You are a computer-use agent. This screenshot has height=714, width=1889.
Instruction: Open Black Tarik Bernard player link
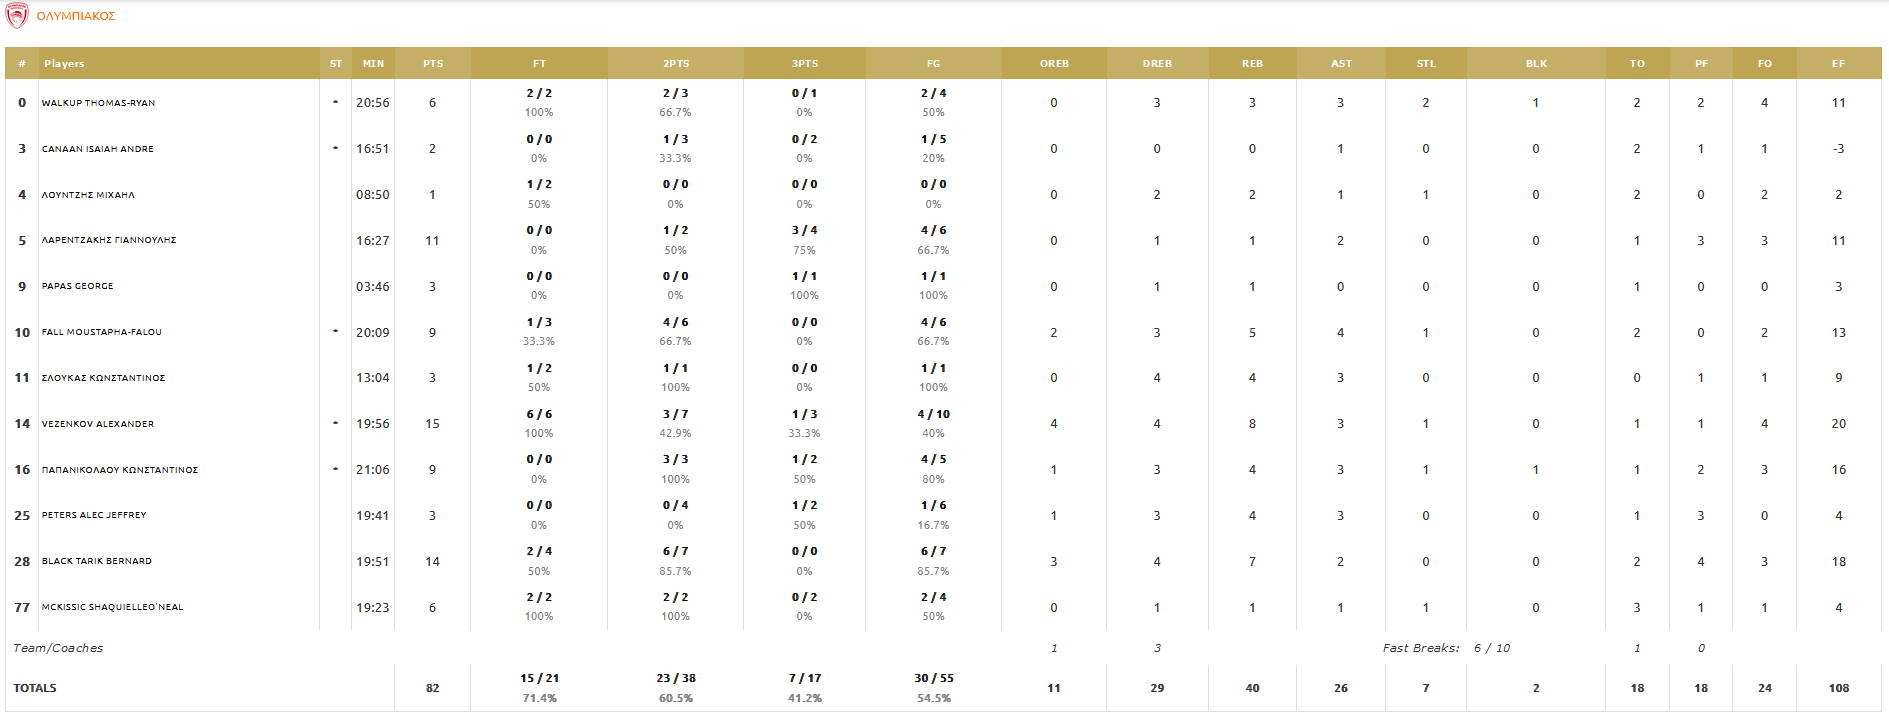96,561
